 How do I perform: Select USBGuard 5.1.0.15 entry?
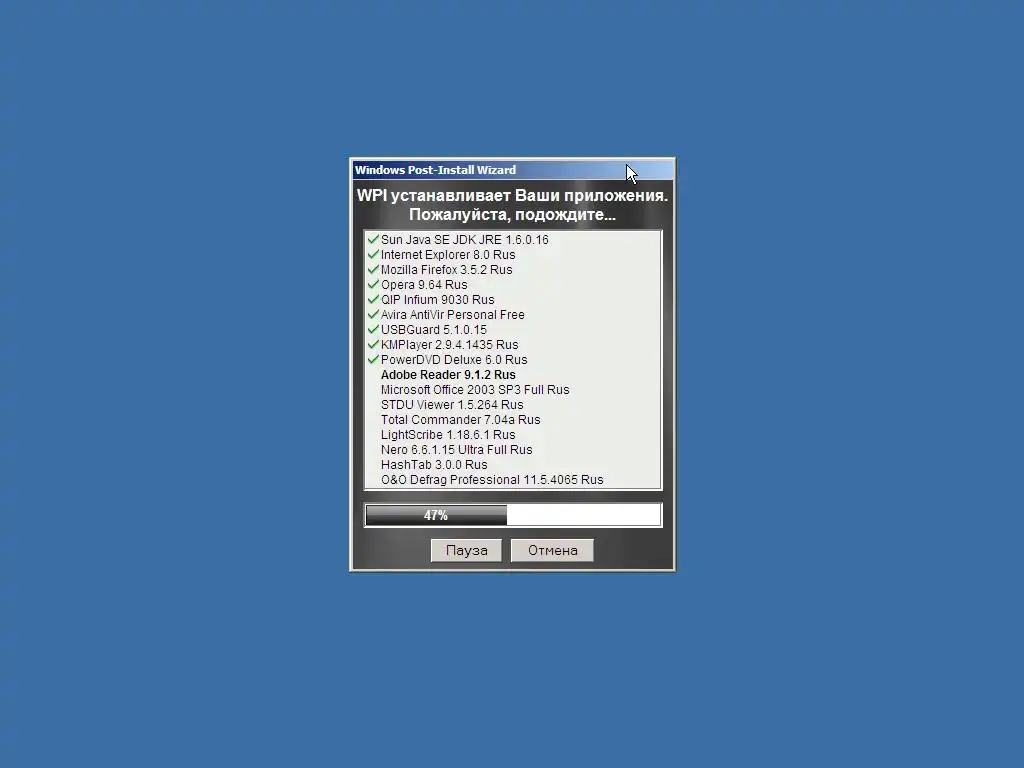tap(434, 330)
